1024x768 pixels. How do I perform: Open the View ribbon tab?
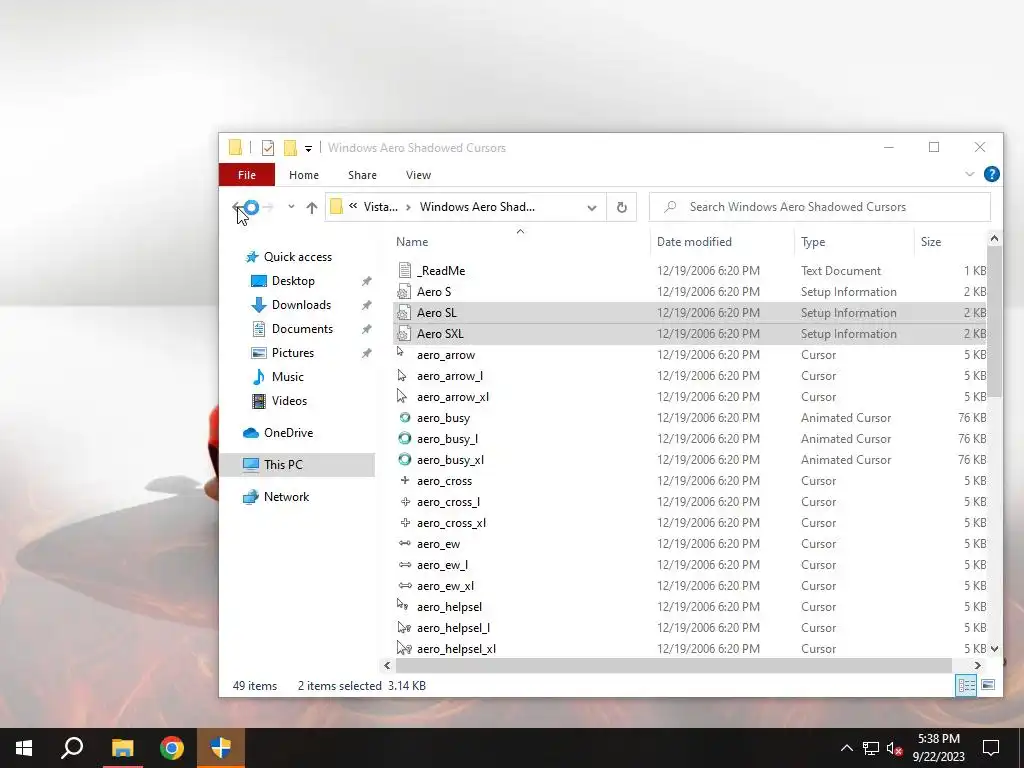(x=419, y=175)
